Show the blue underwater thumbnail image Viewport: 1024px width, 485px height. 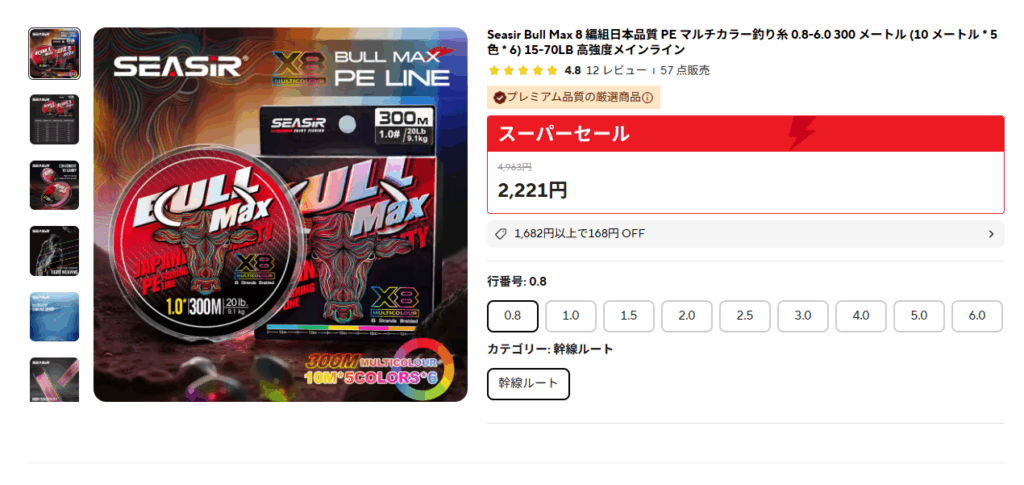pyautogui.click(x=54, y=317)
